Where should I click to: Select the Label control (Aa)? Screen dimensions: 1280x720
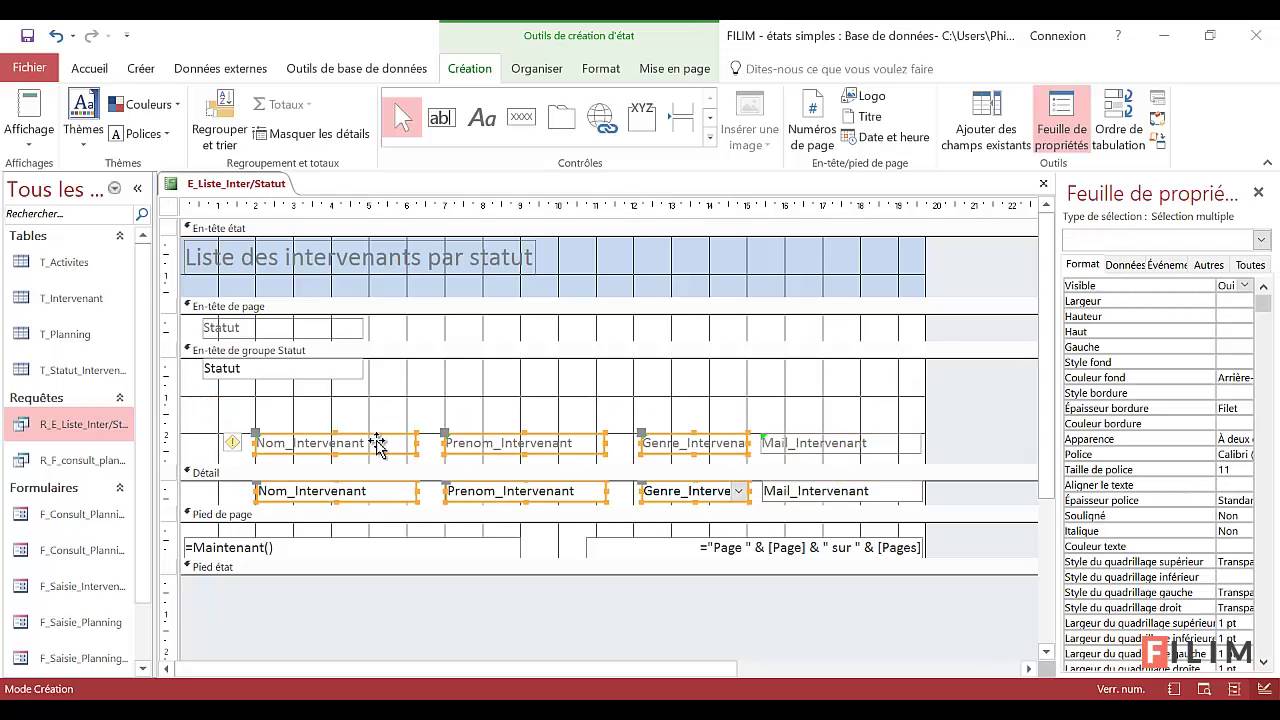point(482,117)
